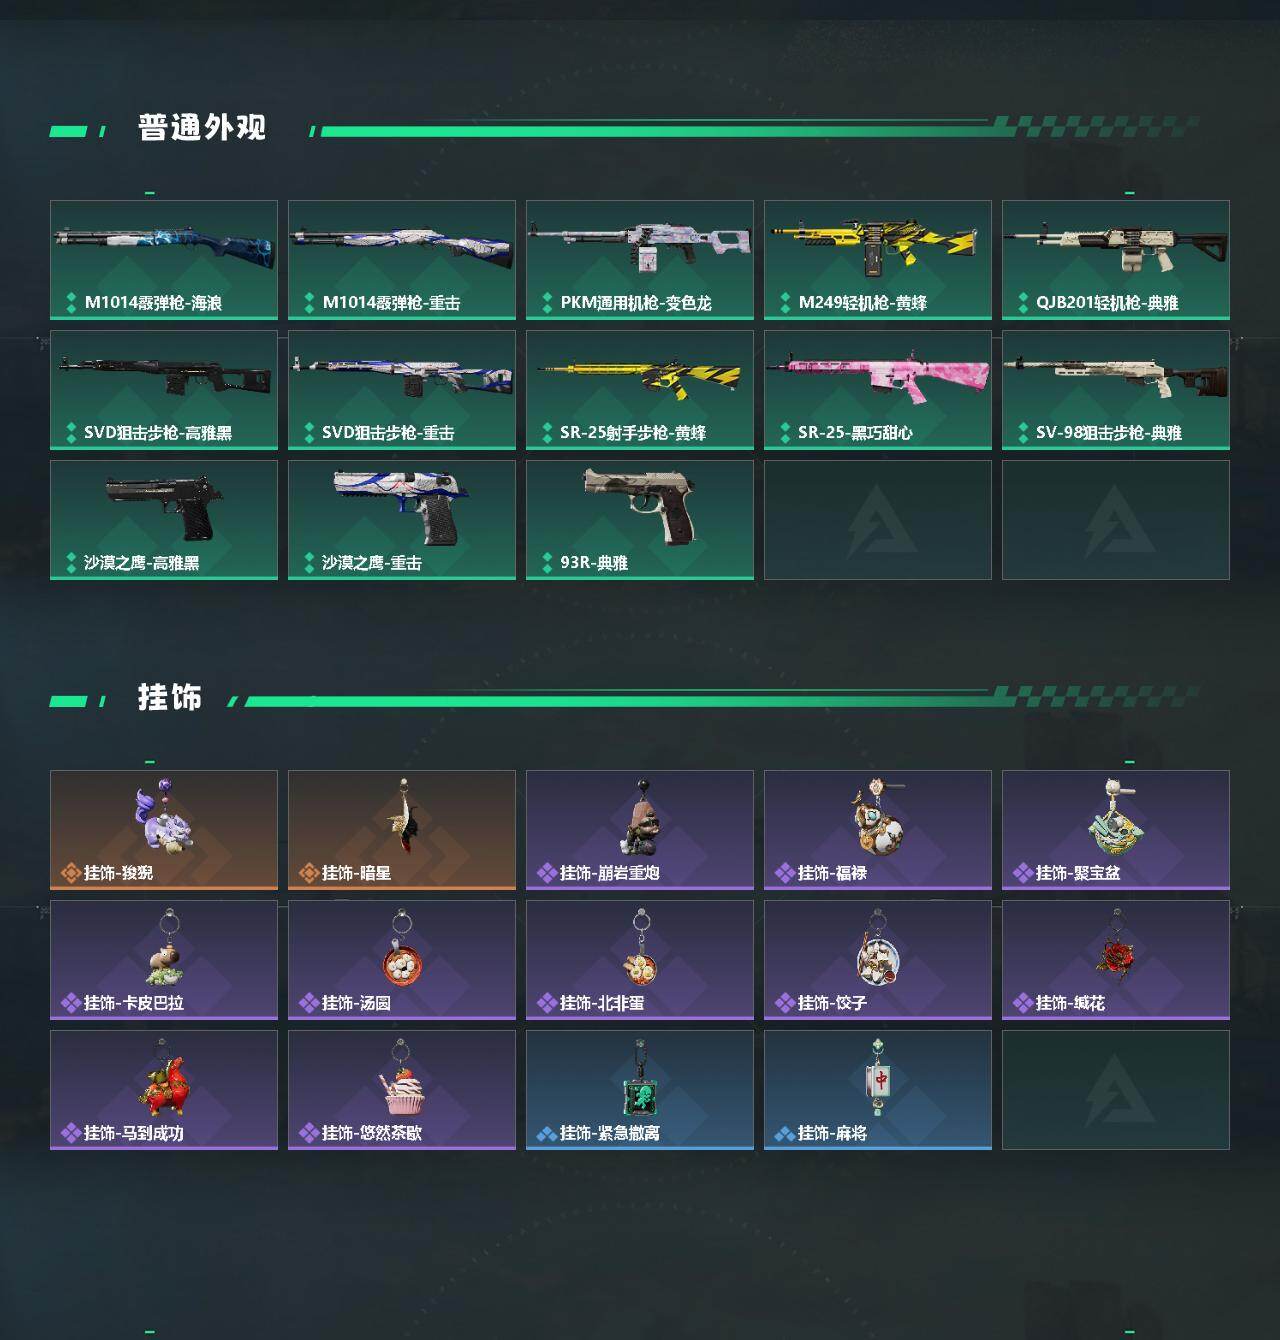Open the PKM通用机枪-变色龙 skin card
1280x1340 pixels.
click(x=640, y=260)
